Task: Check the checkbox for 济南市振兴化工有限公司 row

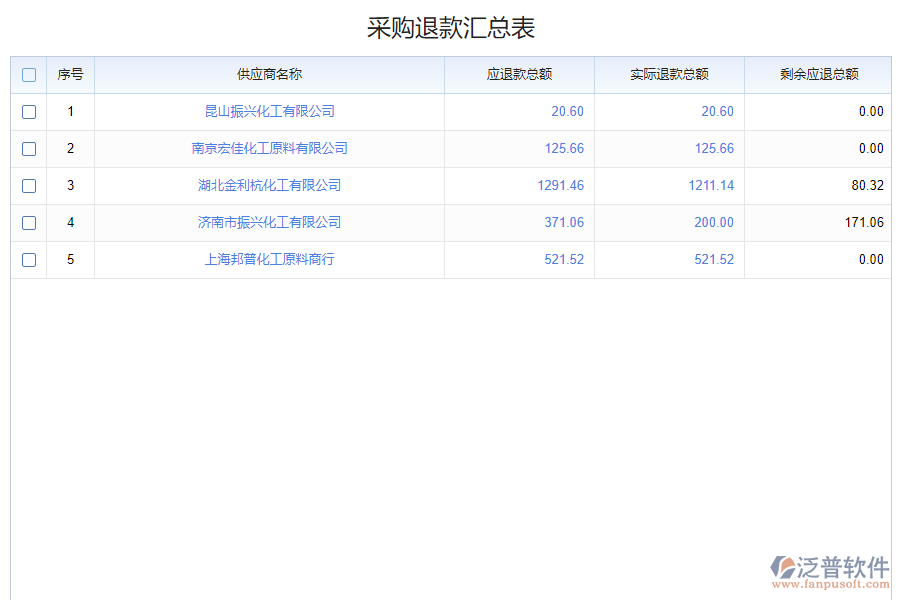Action: [x=29, y=222]
